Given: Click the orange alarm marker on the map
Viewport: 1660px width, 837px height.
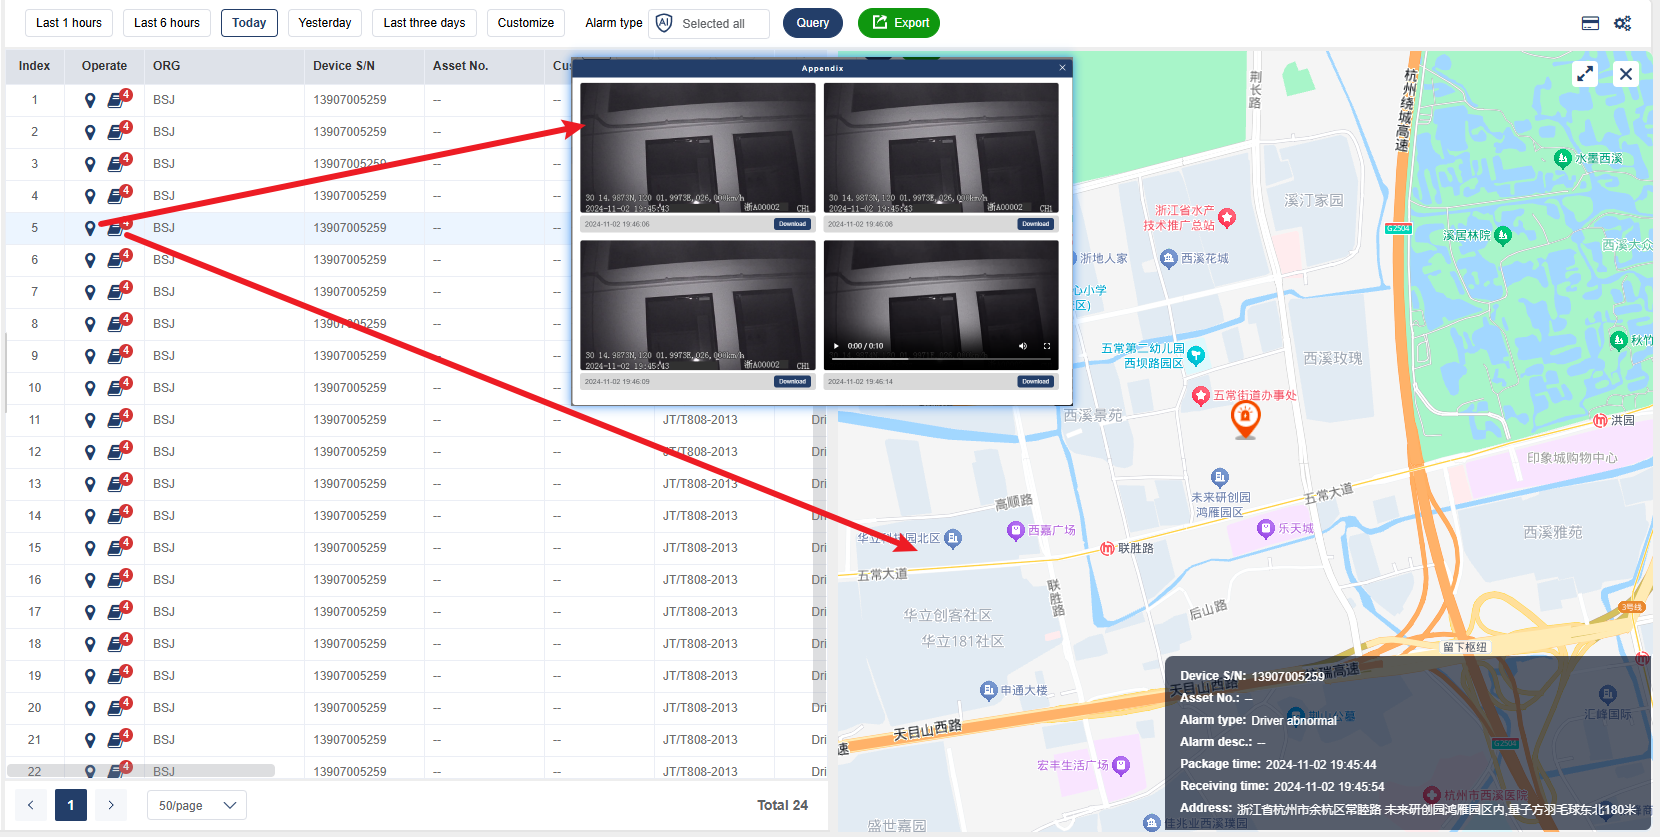Looking at the screenshot, I should [1245, 419].
